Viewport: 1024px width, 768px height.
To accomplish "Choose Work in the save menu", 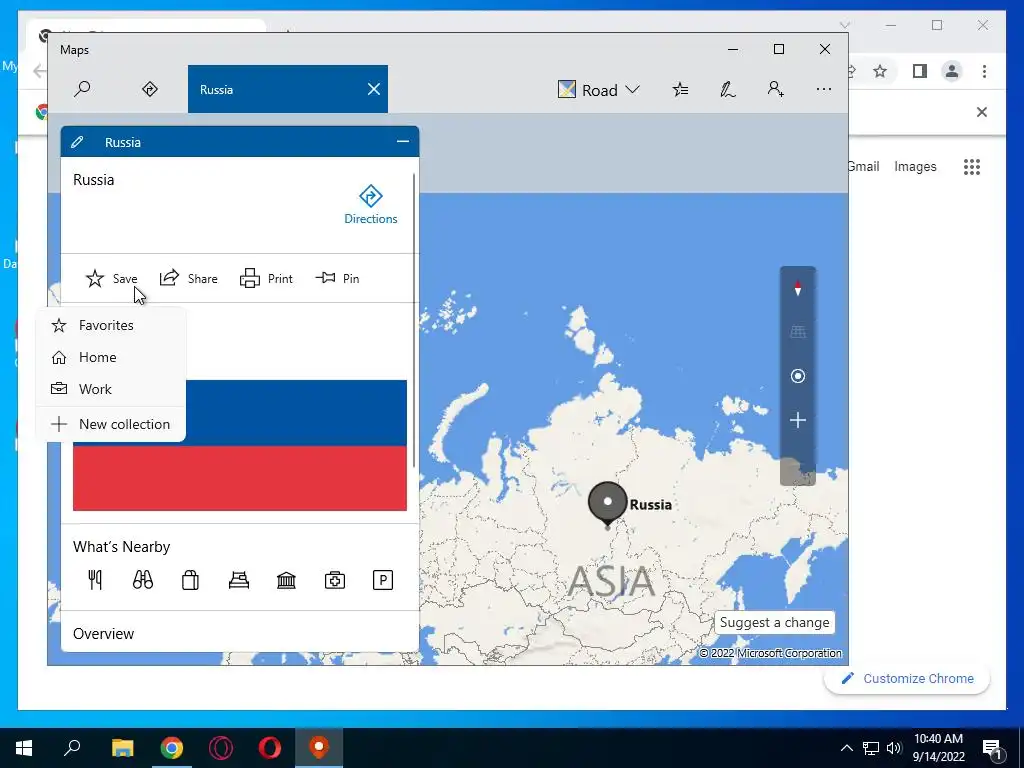I will click(x=111, y=389).
